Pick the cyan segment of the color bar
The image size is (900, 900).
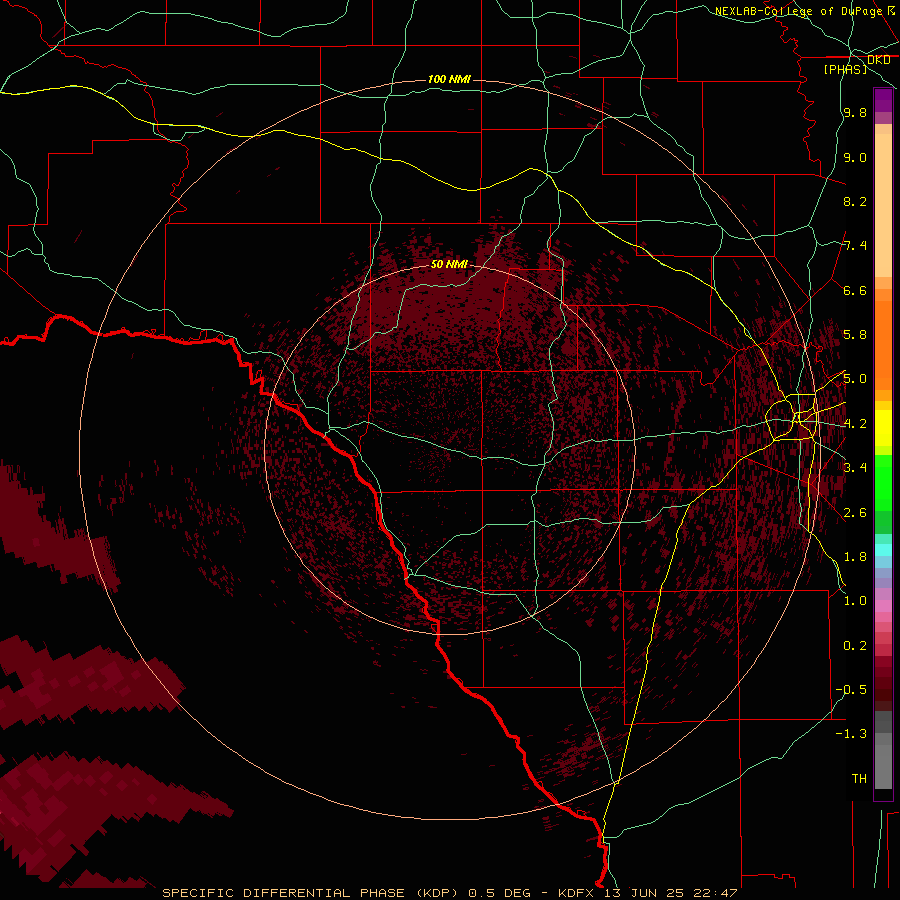tap(883, 550)
